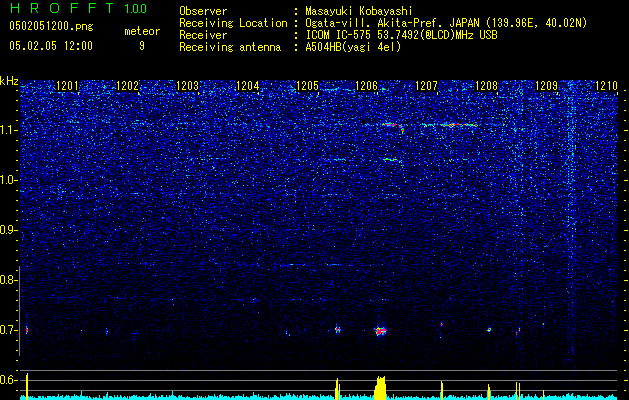Select the date stamp 05.02.05 12:00

(51, 46)
